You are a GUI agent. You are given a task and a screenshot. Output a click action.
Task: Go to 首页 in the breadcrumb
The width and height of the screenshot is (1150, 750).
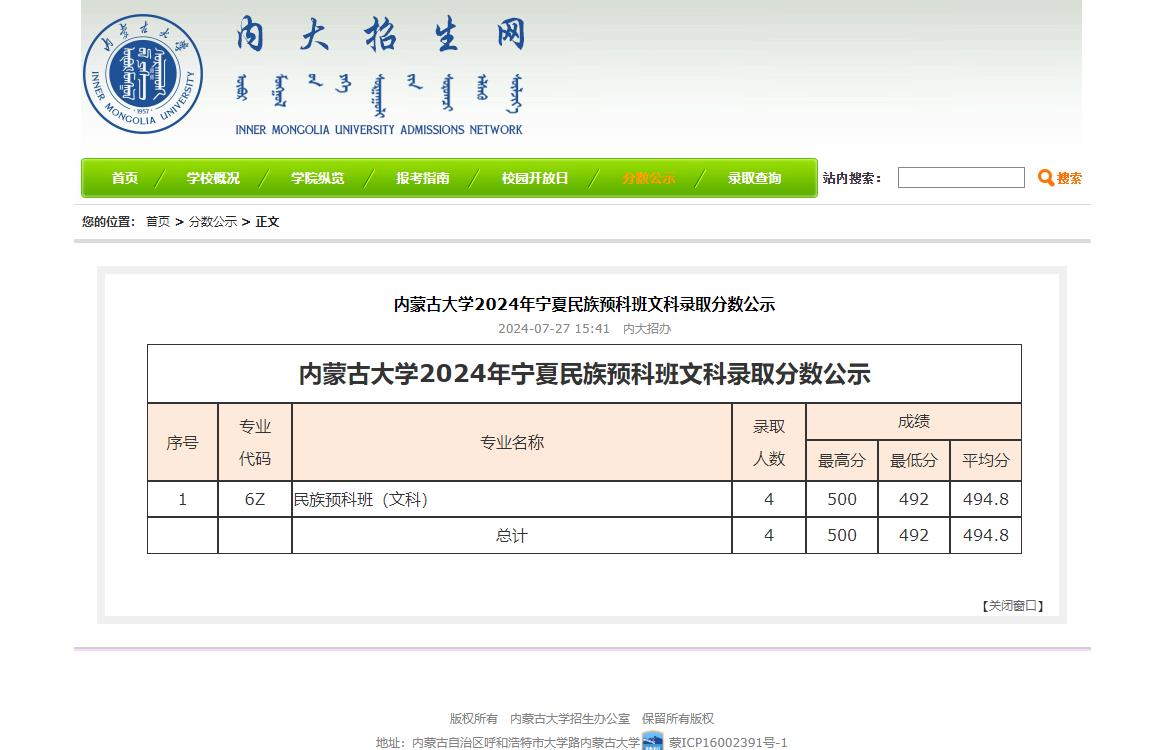[x=158, y=221]
